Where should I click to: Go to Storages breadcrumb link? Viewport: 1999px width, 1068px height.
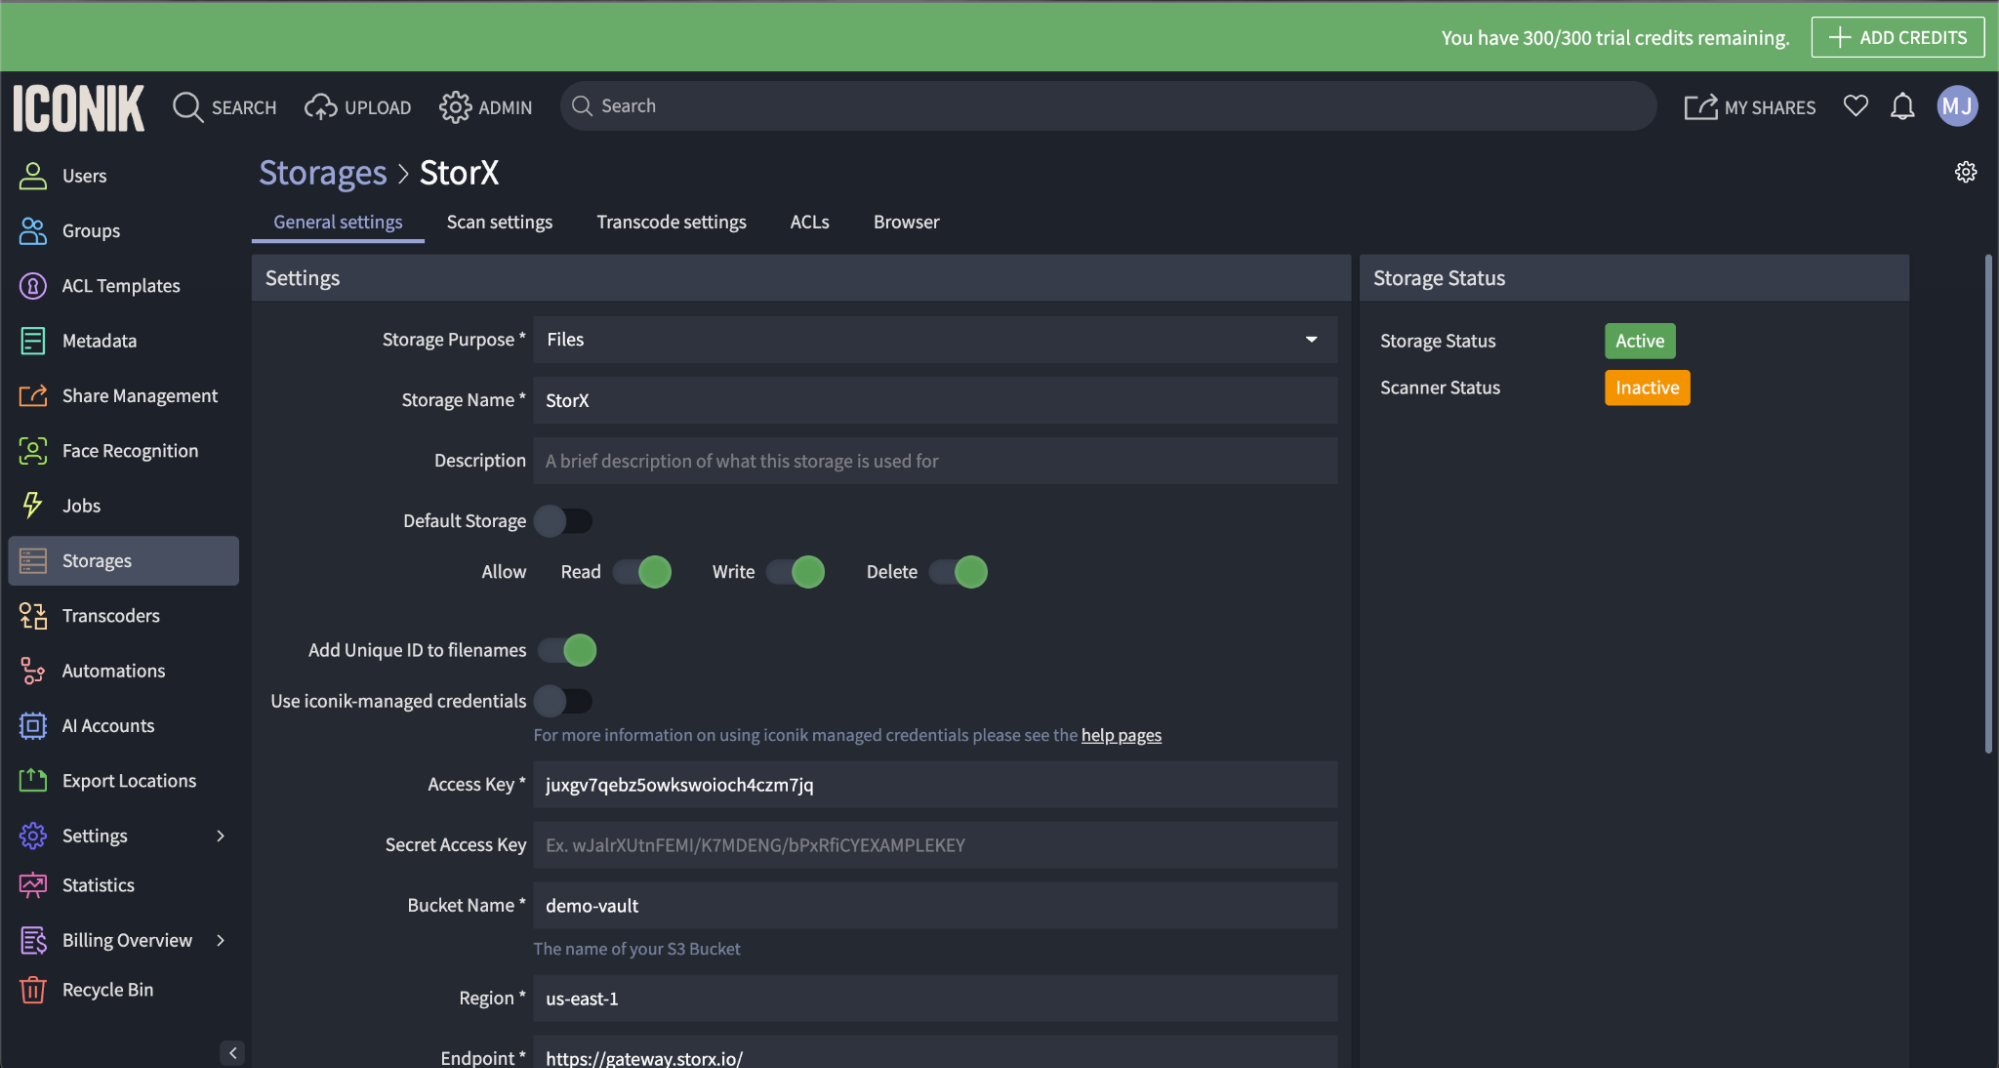tap(322, 173)
